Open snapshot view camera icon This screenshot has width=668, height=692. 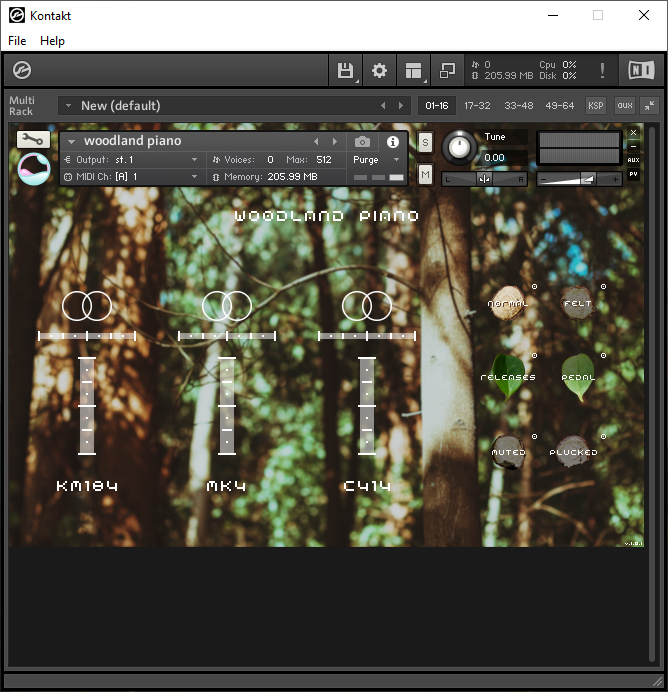click(362, 142)
